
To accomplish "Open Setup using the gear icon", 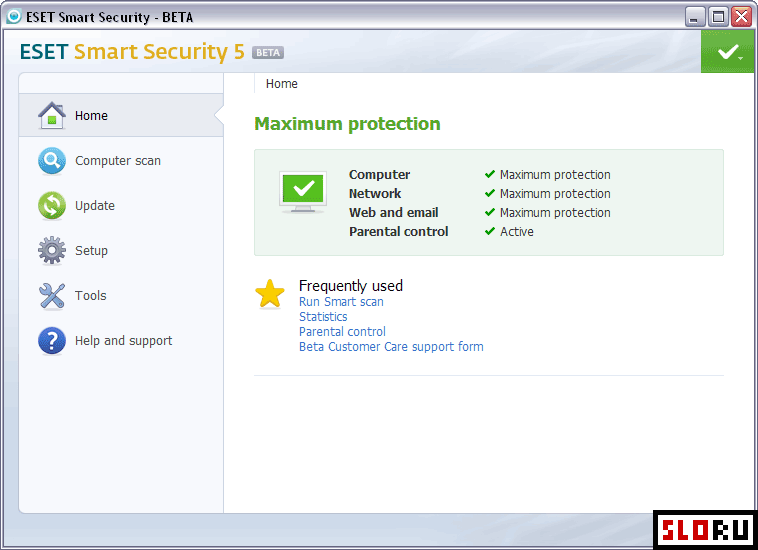I will click(x=52, y=250).
